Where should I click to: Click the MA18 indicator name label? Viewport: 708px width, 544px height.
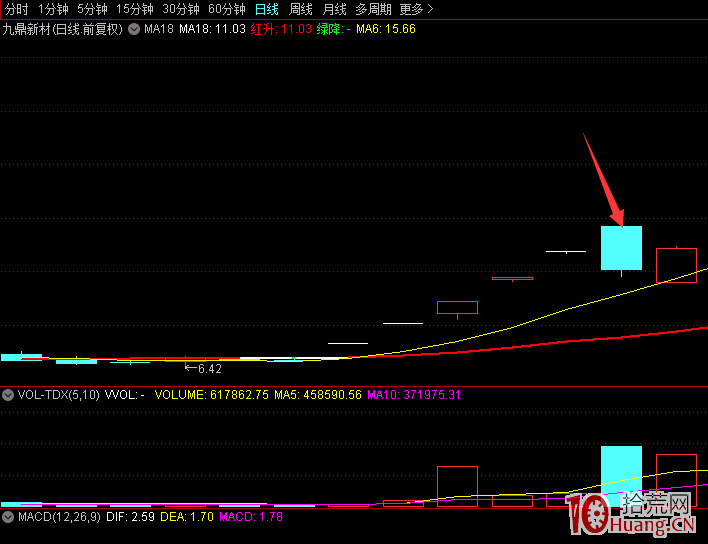[159, 29]
